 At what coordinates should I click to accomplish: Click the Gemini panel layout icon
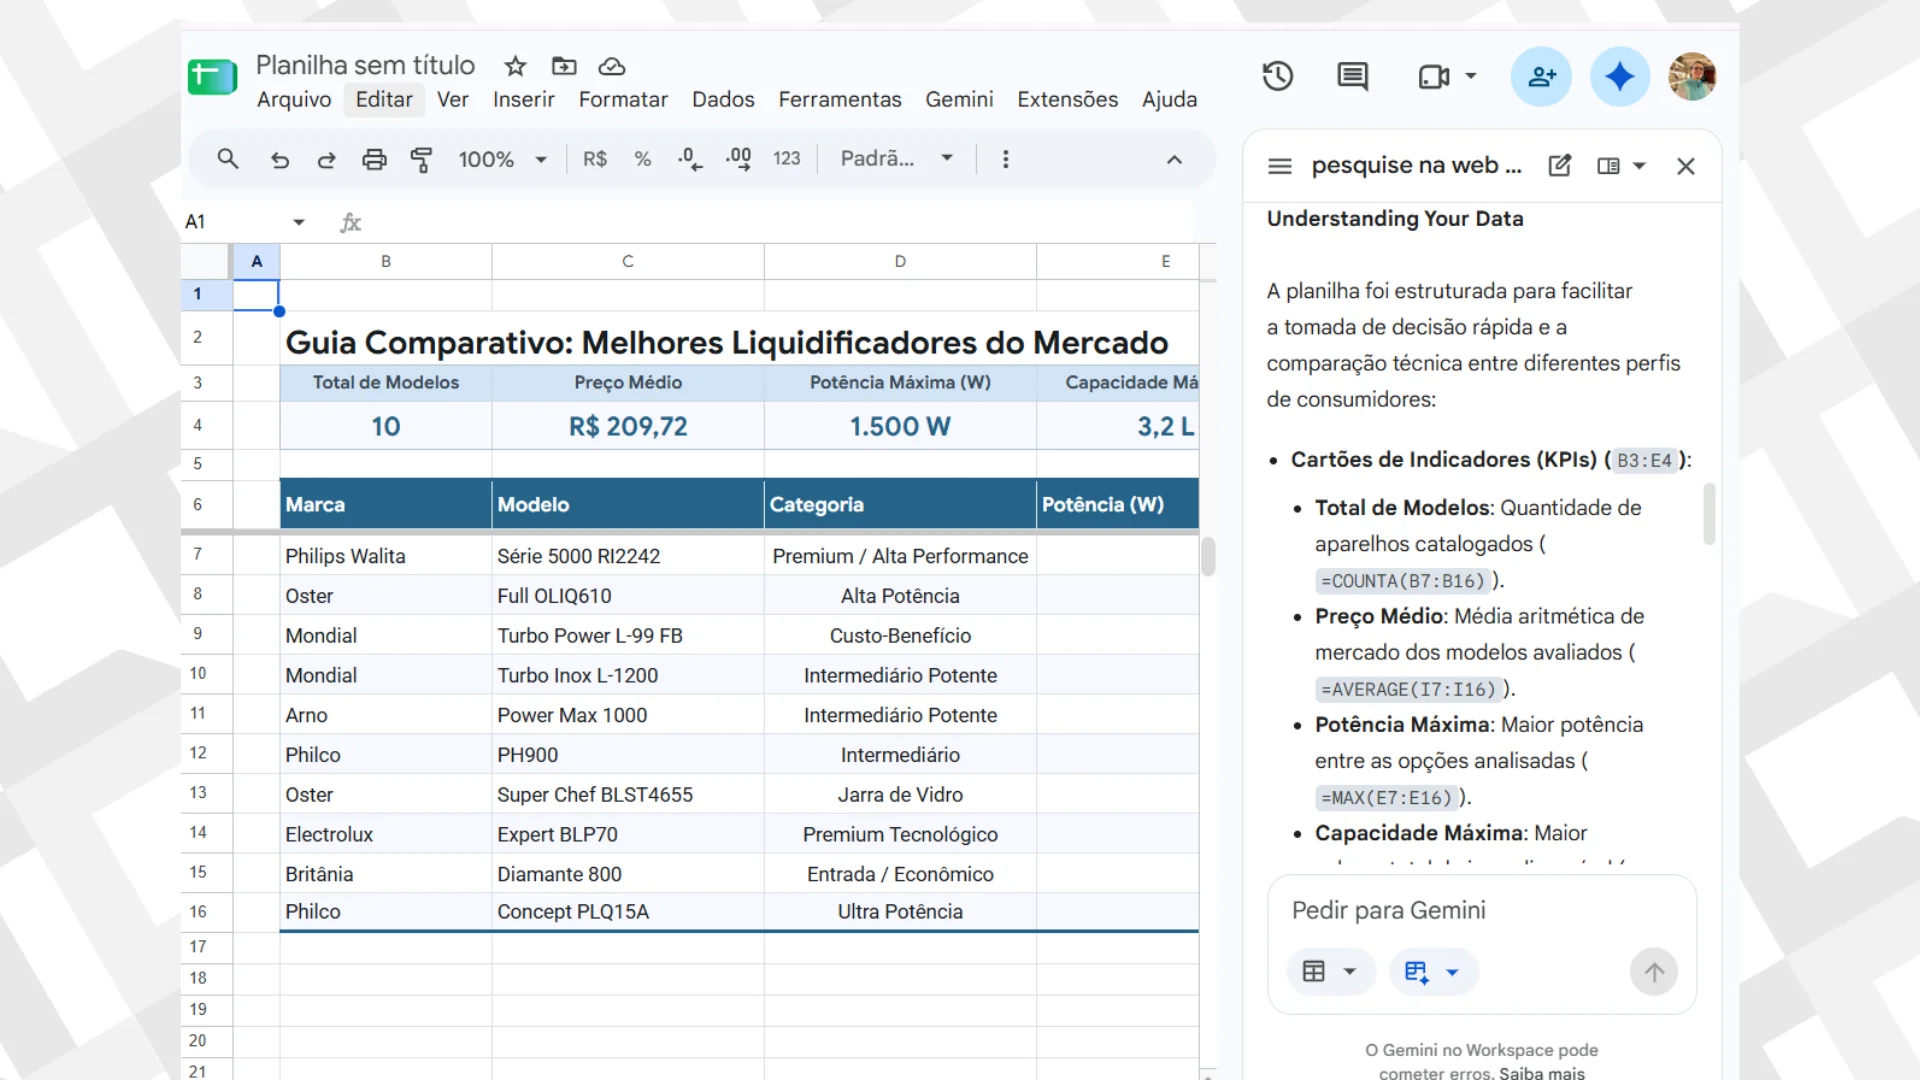(1608, 166)
